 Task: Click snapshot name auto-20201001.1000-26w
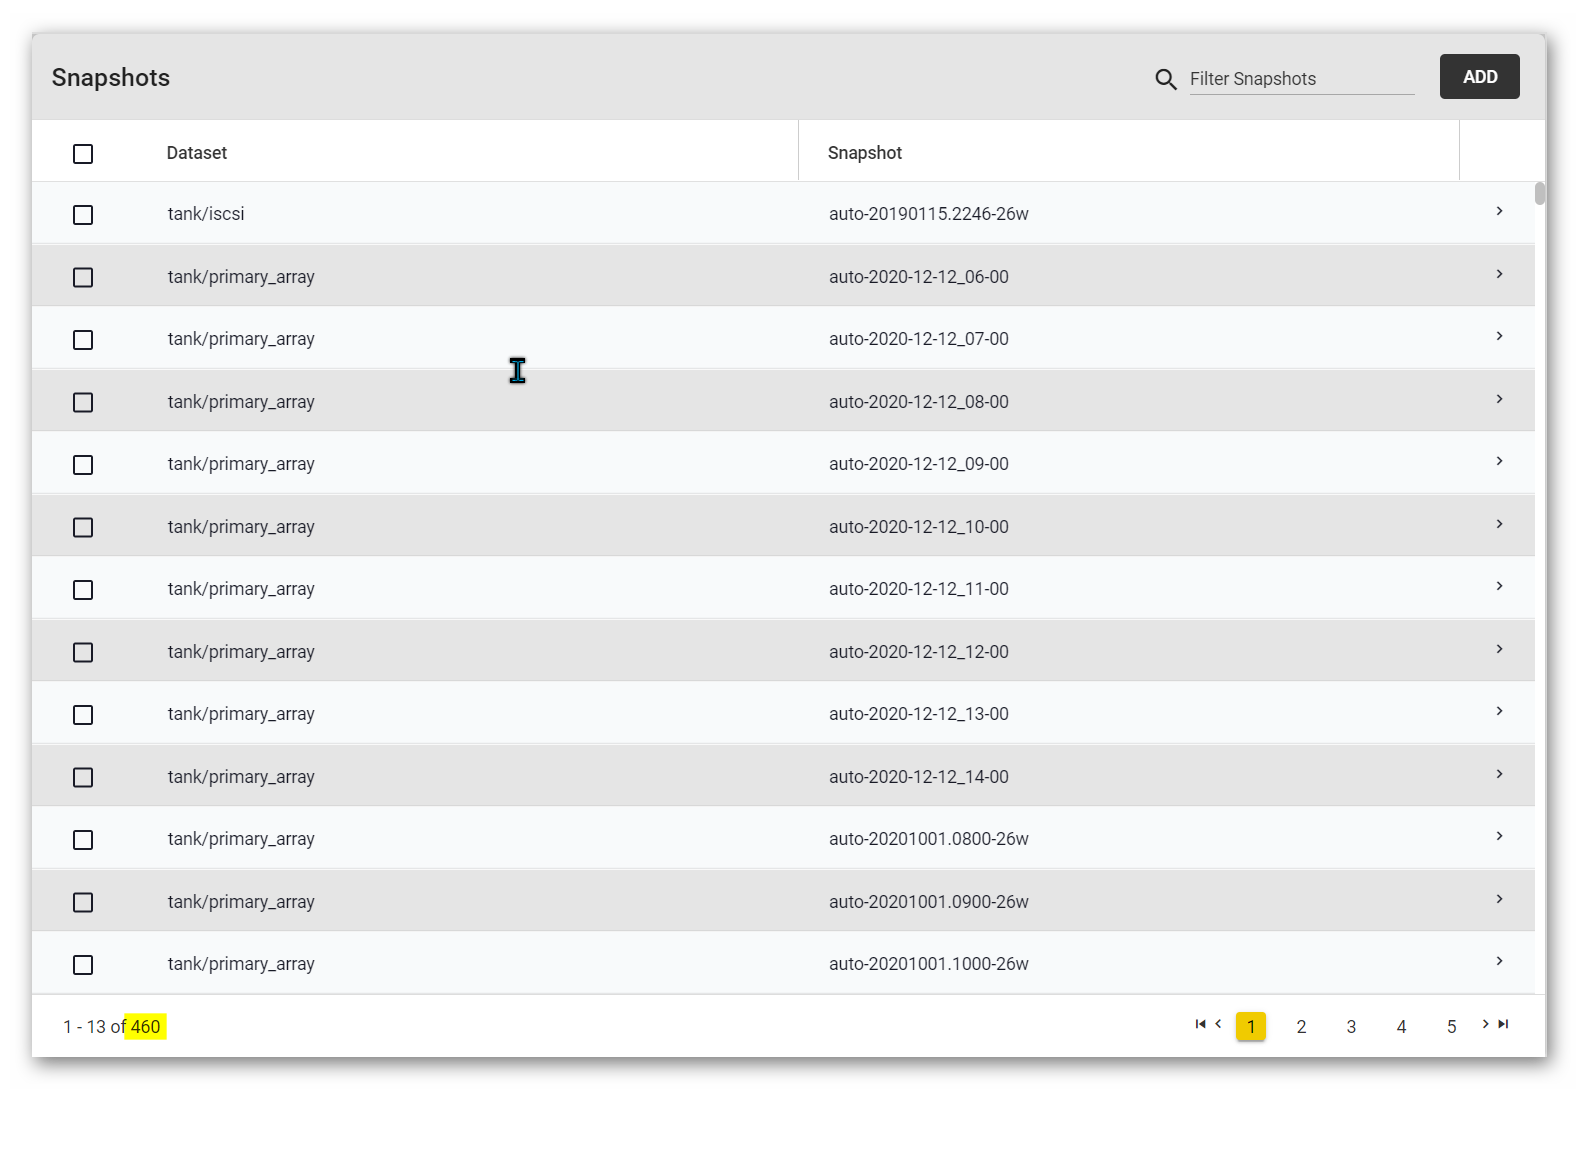(929, 964)
